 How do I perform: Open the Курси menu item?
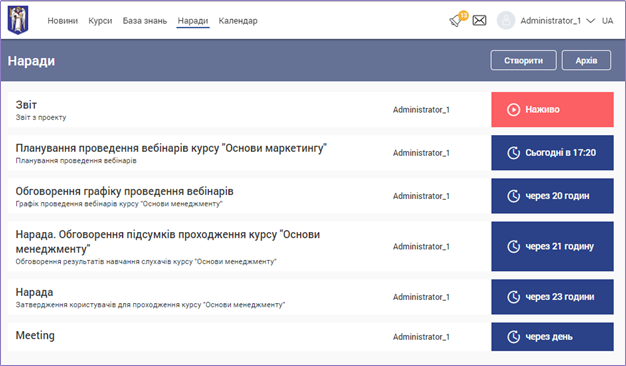tap(100, 21)
